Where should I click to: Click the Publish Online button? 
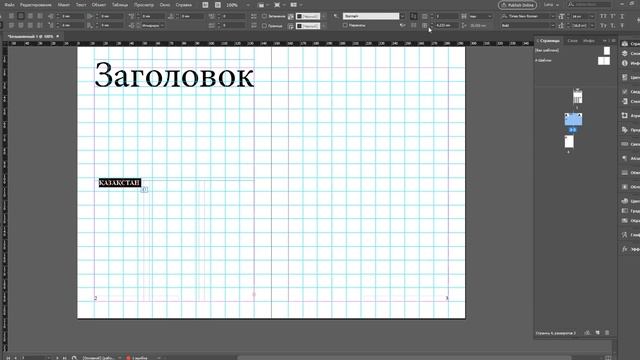(x=517, y=5)
